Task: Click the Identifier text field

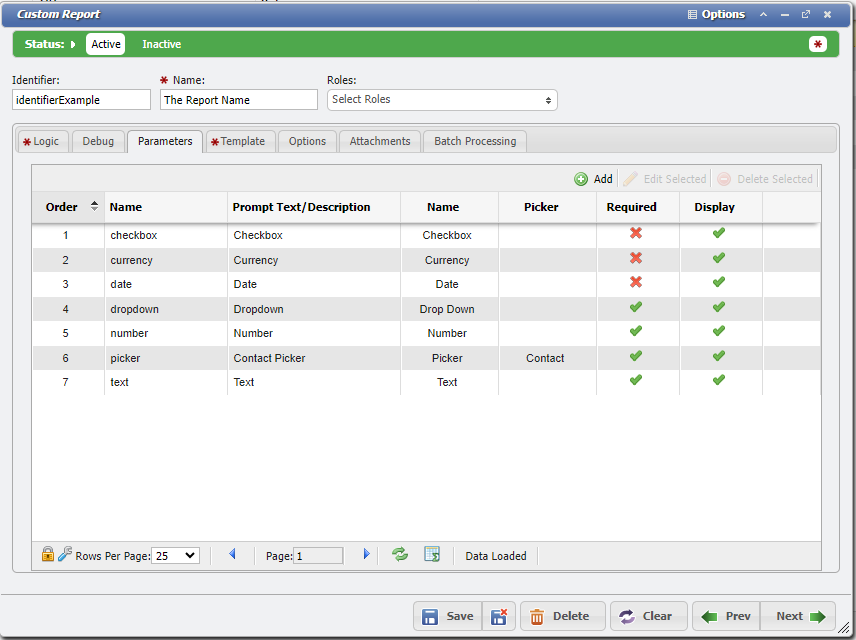Action: pos(81,100)
